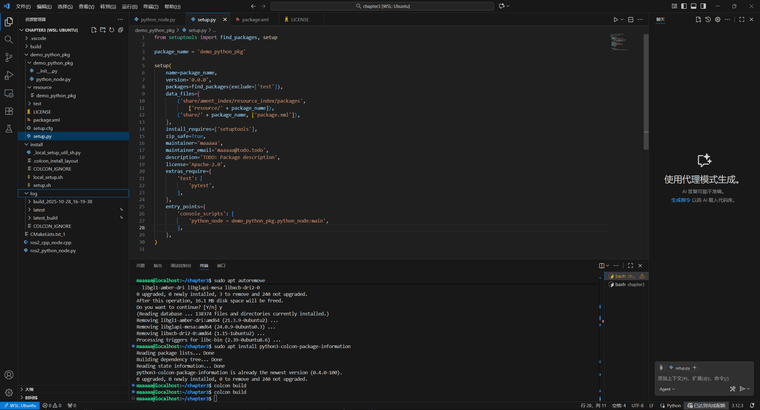Show chat history in the chat panel
Screen dimensions: 760x410
tap(708, 19)
